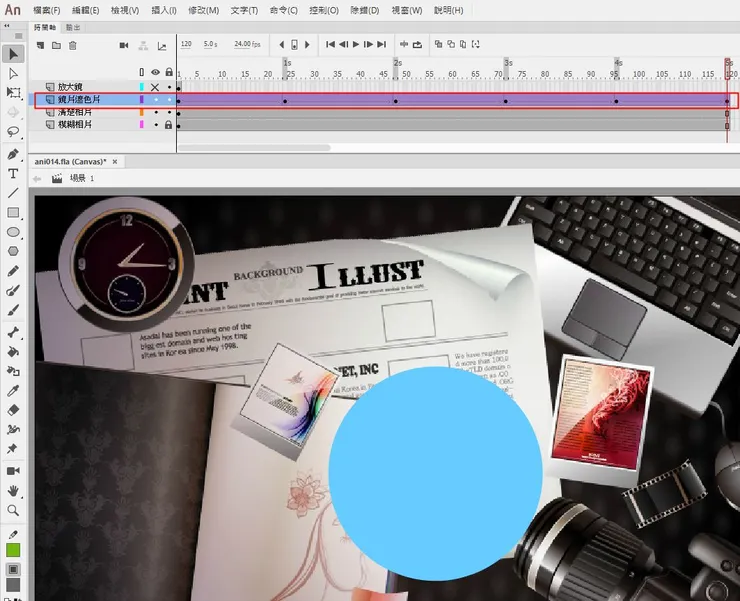
Task: Step forward one frame
Action: click(x=369, y=44)
